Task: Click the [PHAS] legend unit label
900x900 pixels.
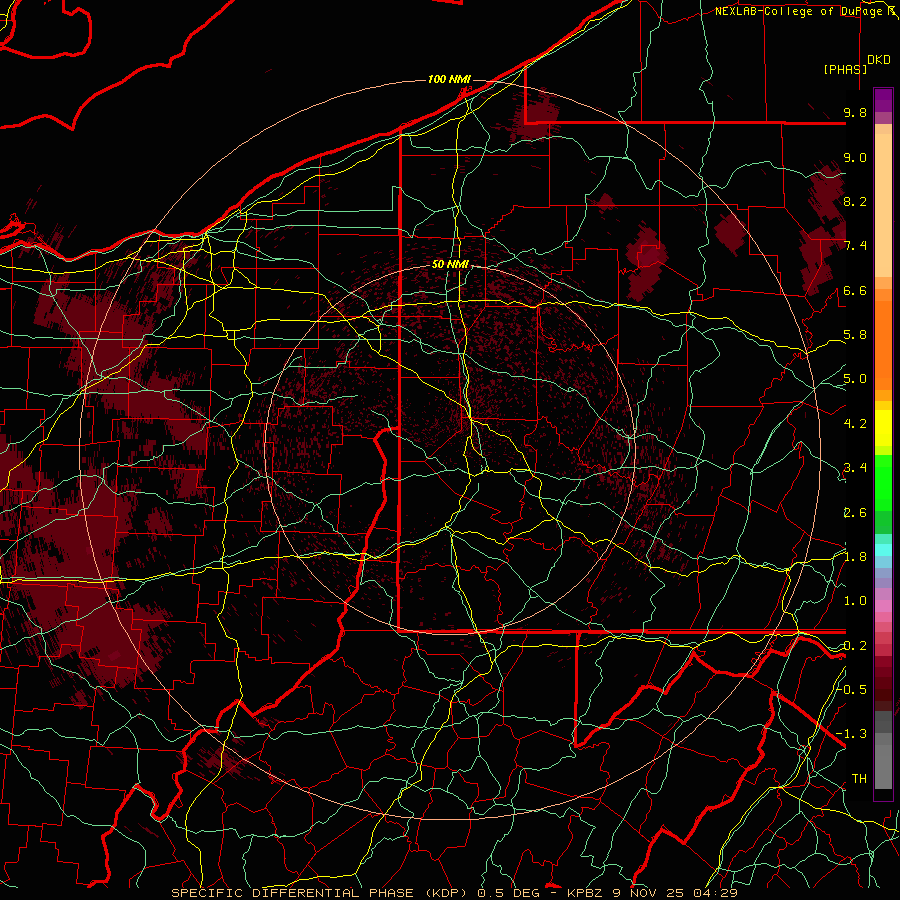Action: (845, 70)
